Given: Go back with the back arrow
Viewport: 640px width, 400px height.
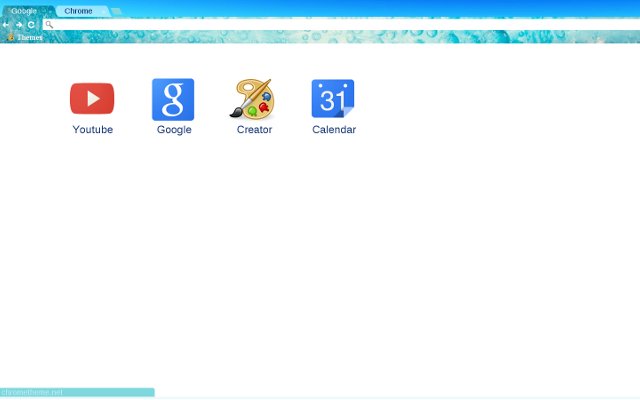Looking at the screenshot, I should [x=6, y=25].
